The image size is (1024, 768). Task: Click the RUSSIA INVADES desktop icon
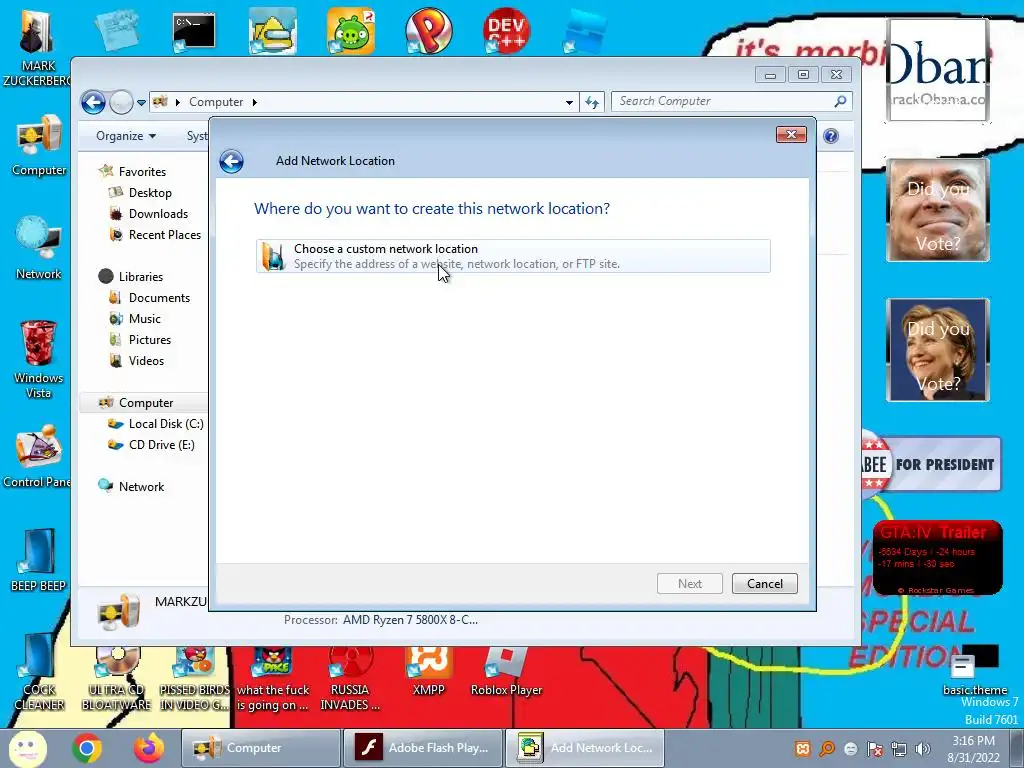pos(350,679)
